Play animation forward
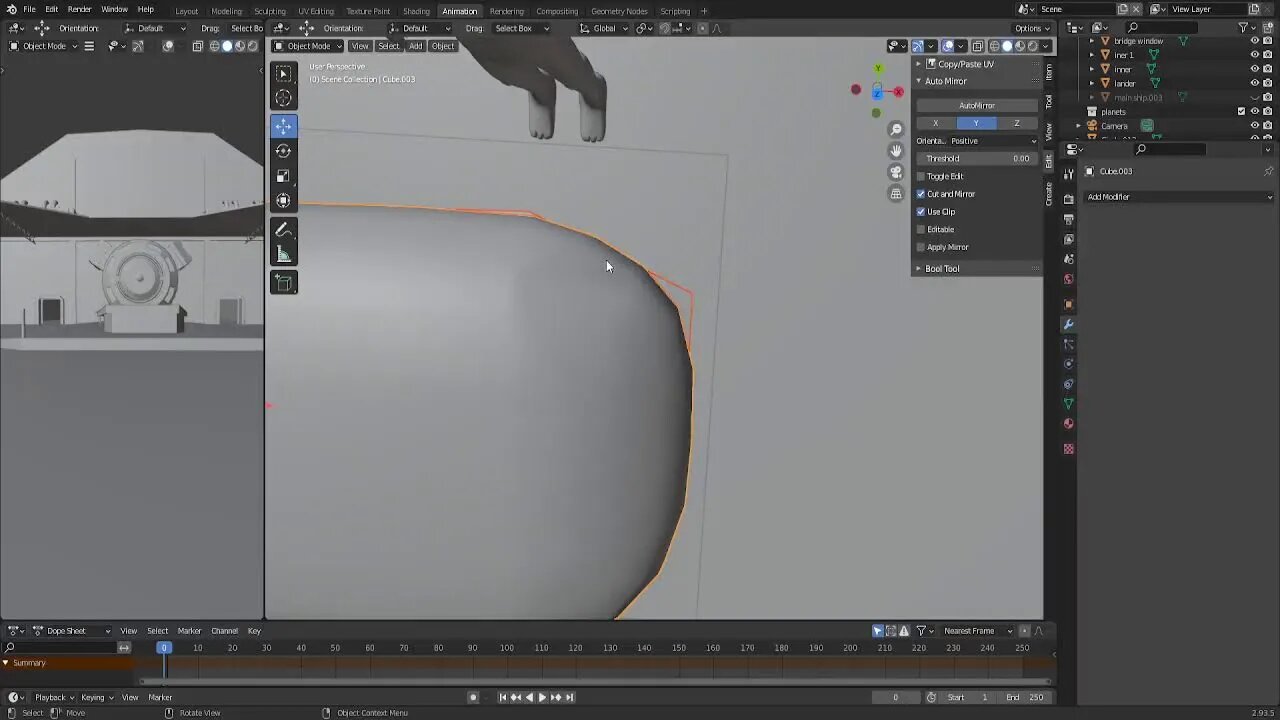The width and height of the screenshot is (1280, 720). tap(542, 697)
